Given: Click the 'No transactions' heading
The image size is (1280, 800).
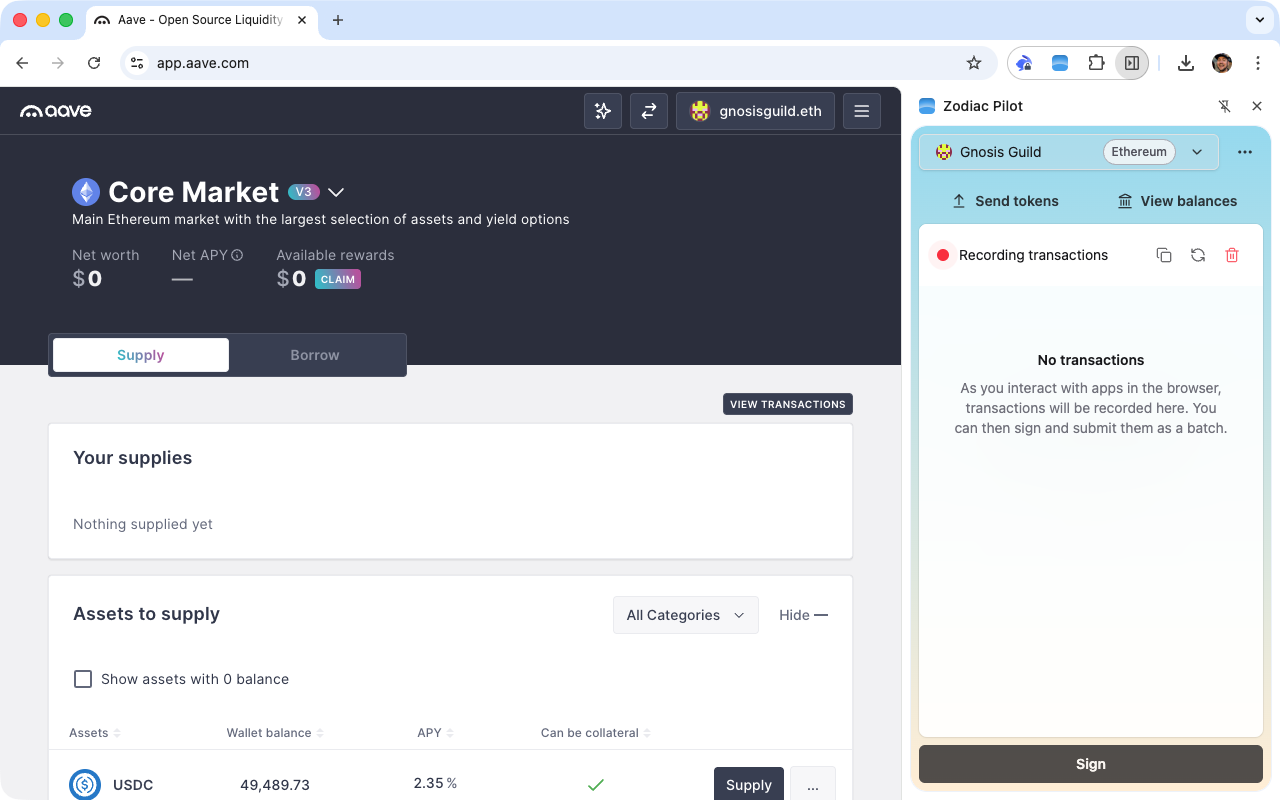Looking at the screenshot, I should [x=1091, y=360].
